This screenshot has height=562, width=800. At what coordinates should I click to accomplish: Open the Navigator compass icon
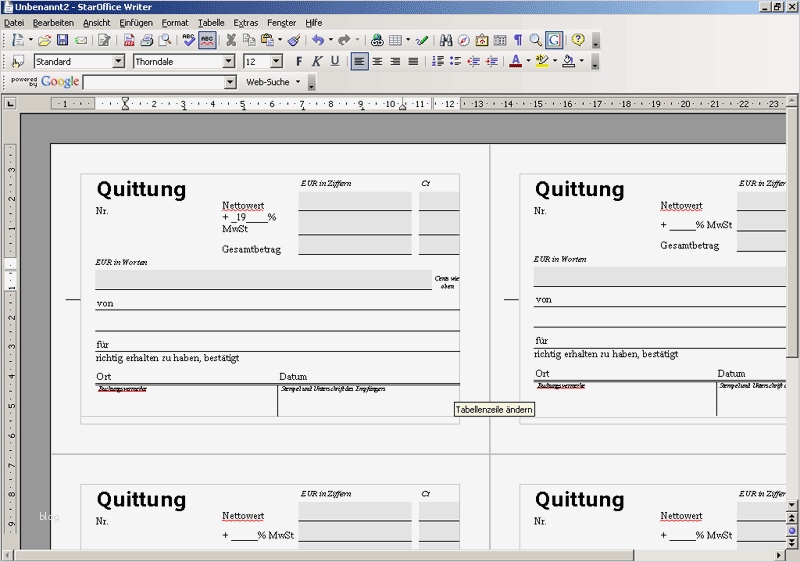[x=463, y=41]
